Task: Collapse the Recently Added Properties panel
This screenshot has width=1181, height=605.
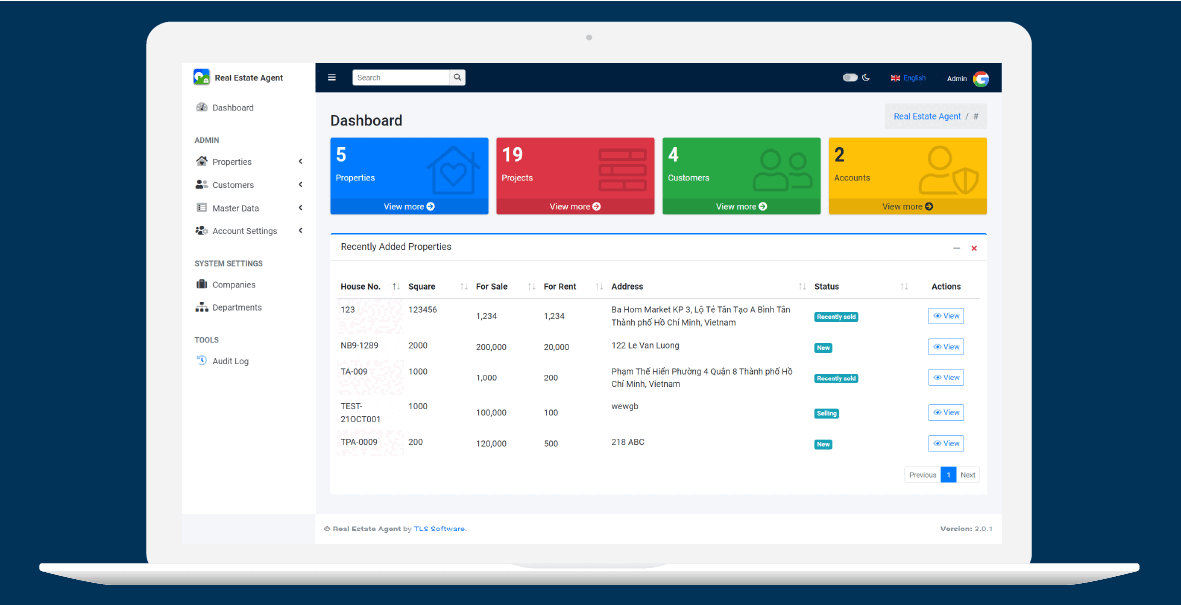Action: tap(957, 248)
